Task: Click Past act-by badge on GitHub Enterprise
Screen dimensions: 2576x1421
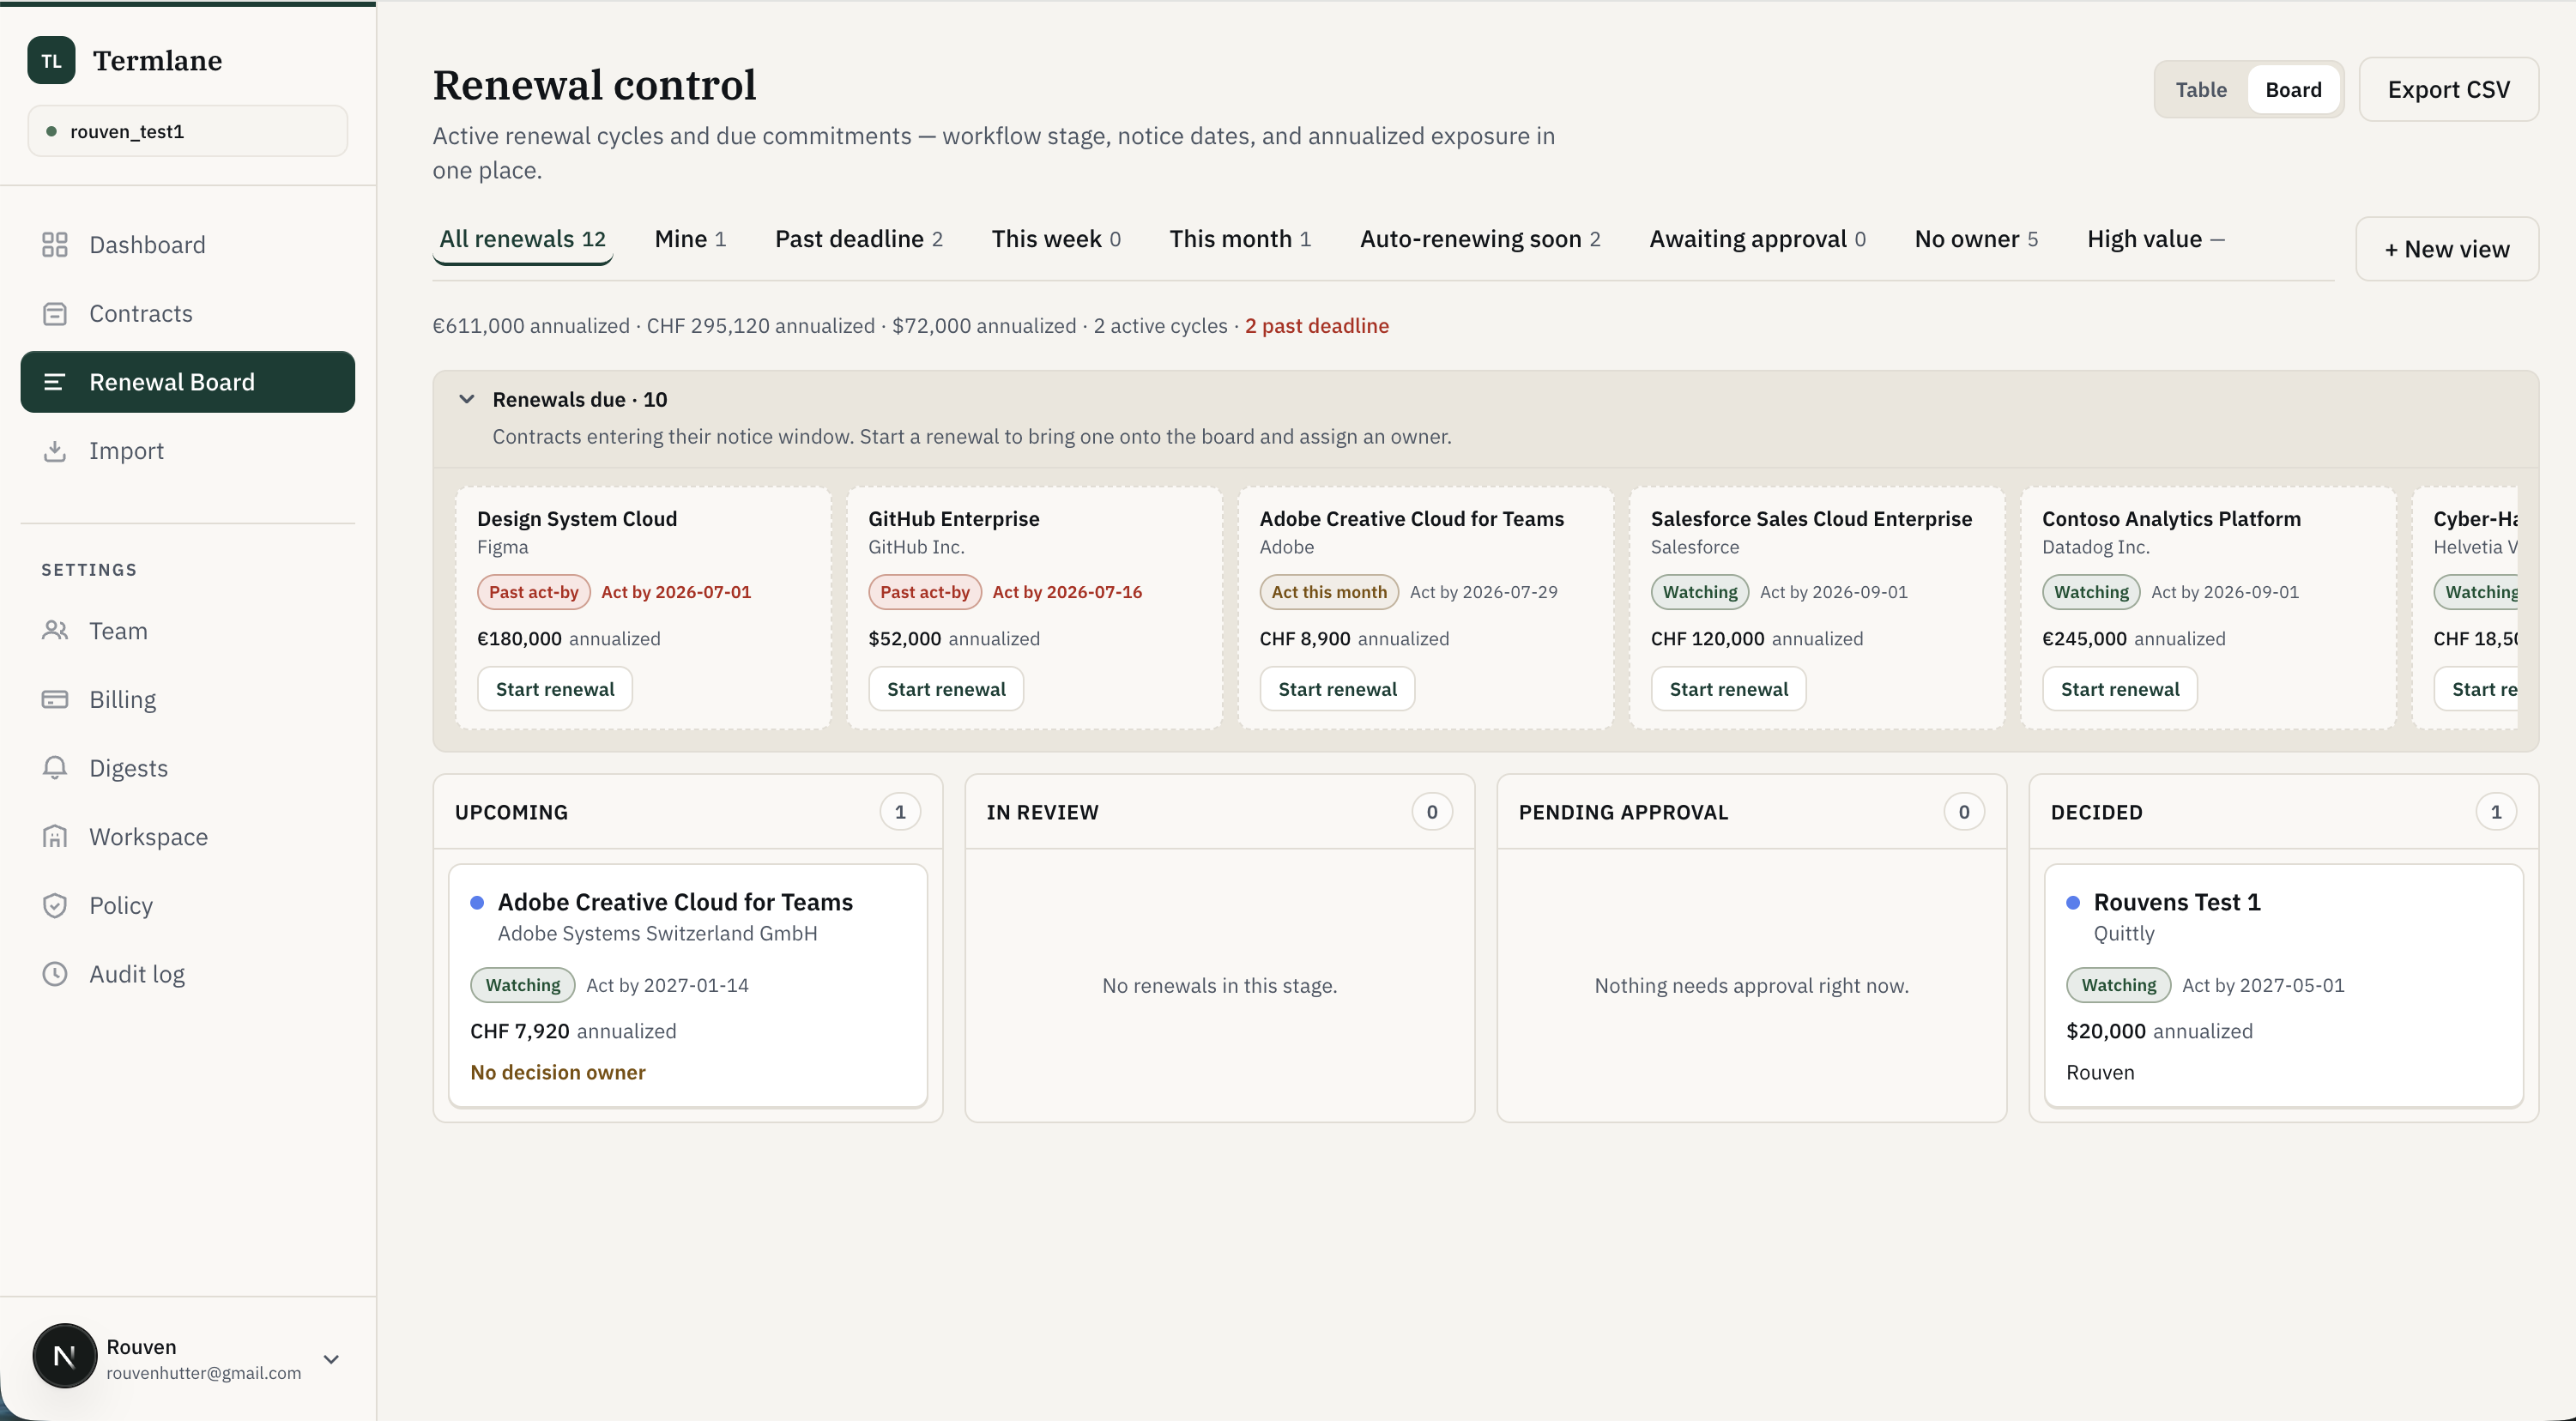Action: 925,592
